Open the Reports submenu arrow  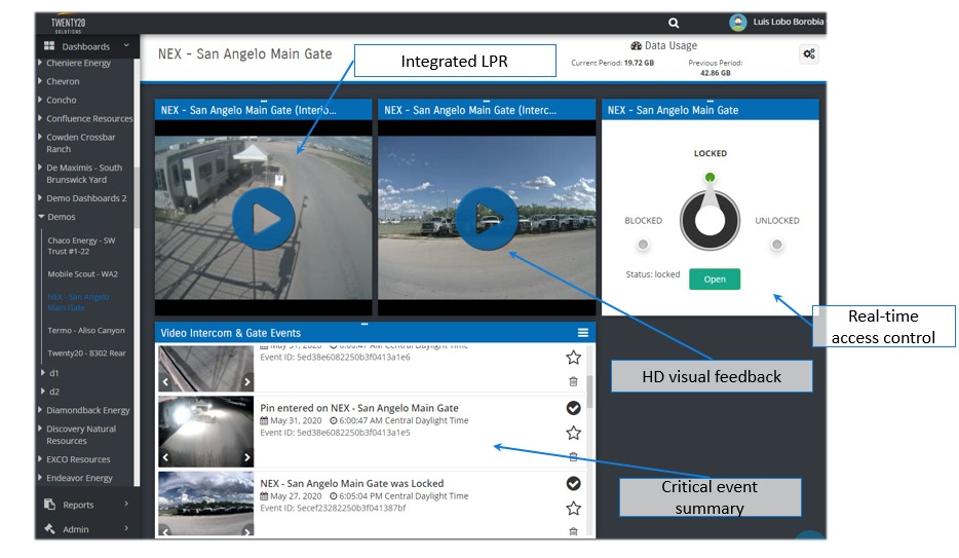[127, 504]
